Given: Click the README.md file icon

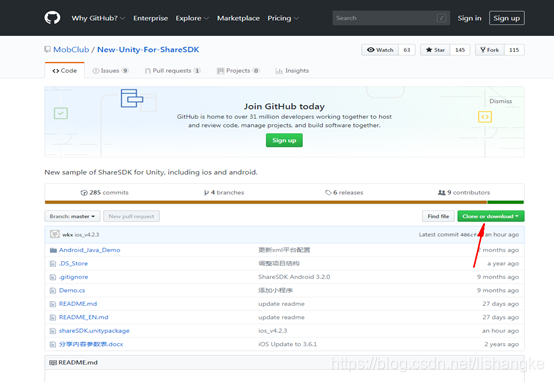Looking at the screenshot, I should pos(53,304).
